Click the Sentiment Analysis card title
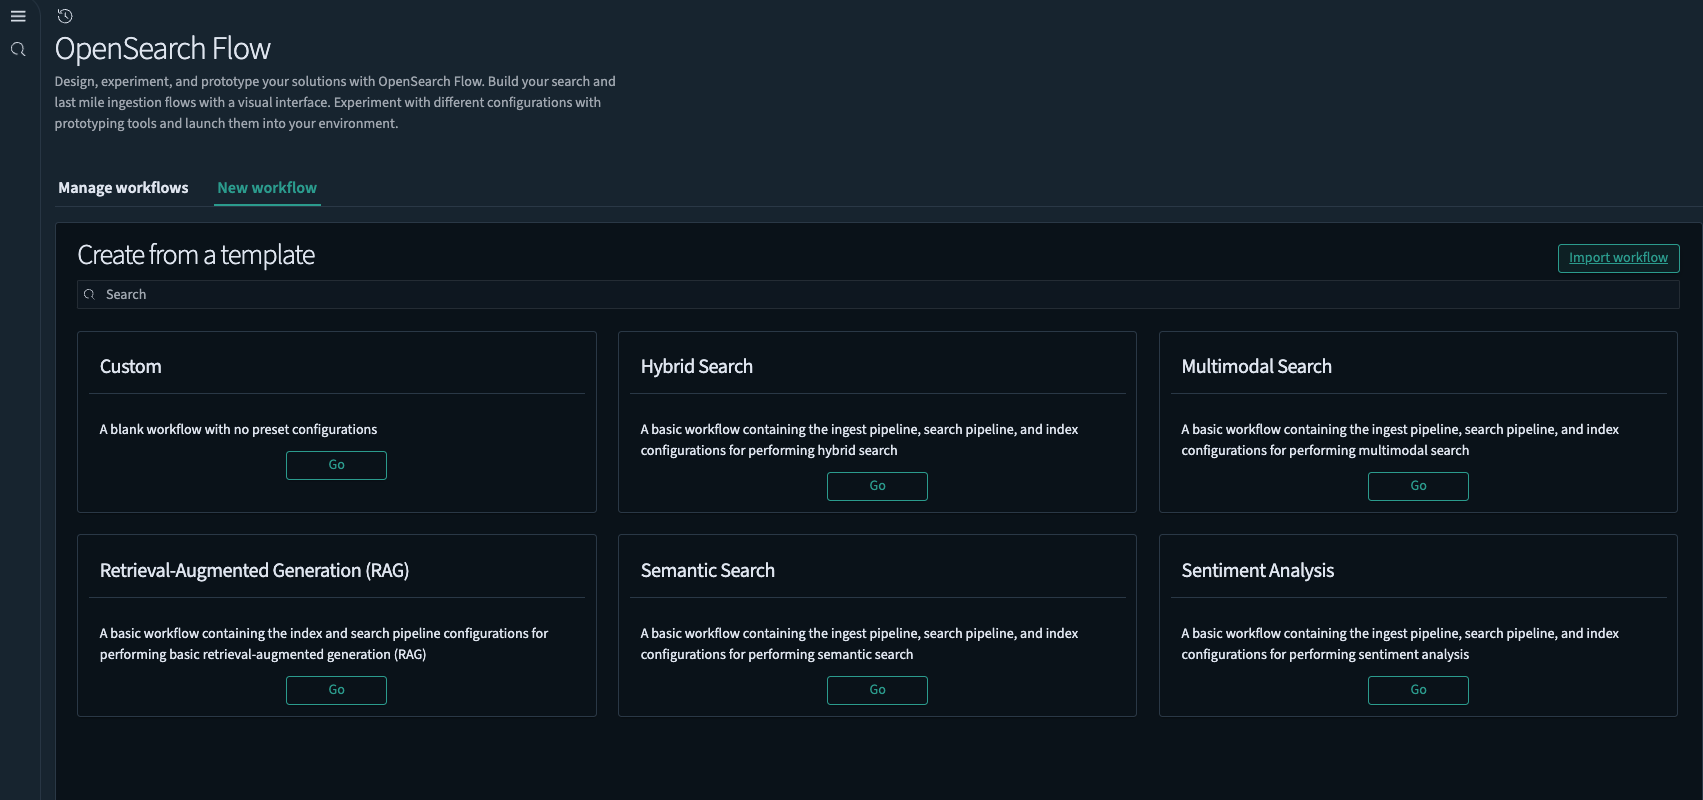 point(1257,571)
